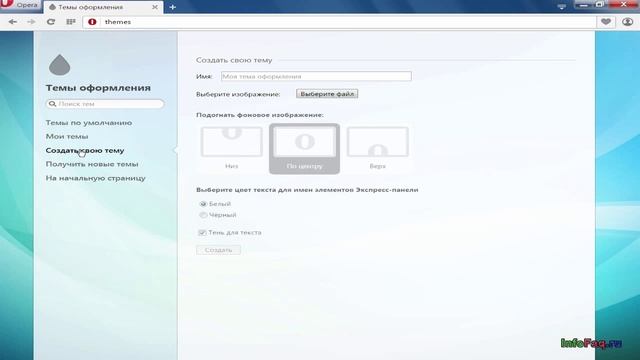640x360 pixels.
Task: Toggle the Тень для текста checkbox
Action: (202, 232)
